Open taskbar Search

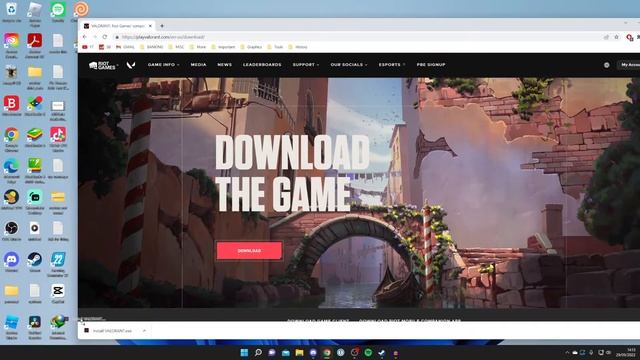[x=258, y=353]
